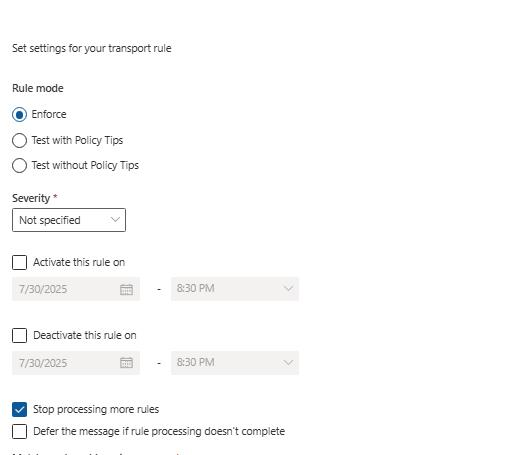Expand activation time 8:30 PM dropdown
Image resolution: width=510 pixels, height=455 pixels.
coord(235,289)
